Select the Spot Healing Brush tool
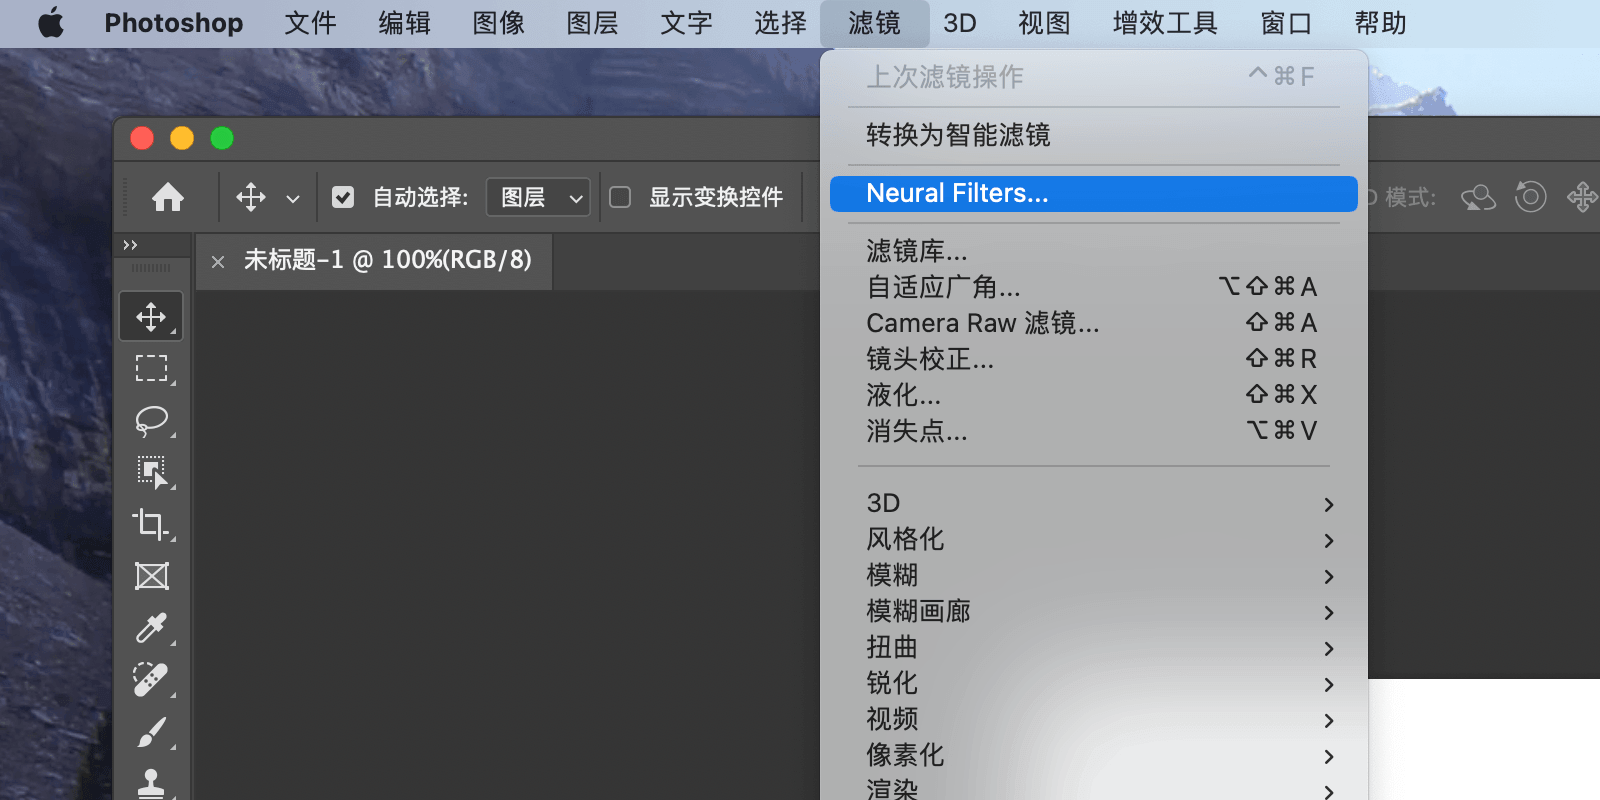The image size is (1600, 800). click(151, 680)
